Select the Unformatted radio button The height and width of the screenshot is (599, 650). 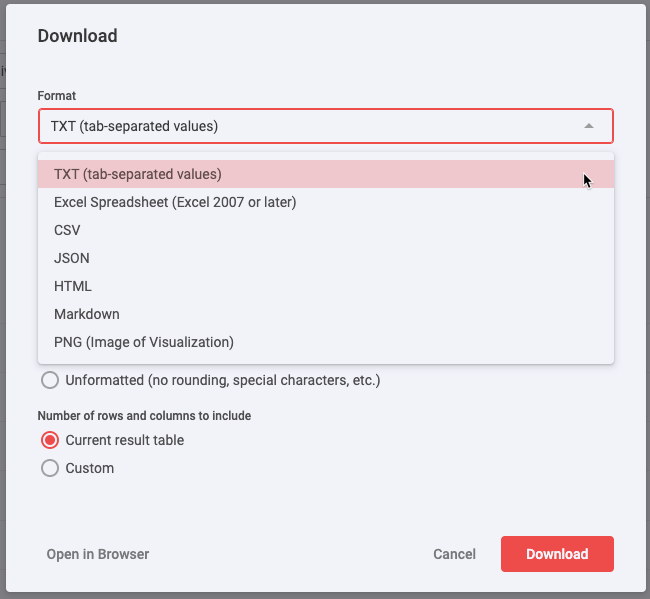[x=50, y=380]
